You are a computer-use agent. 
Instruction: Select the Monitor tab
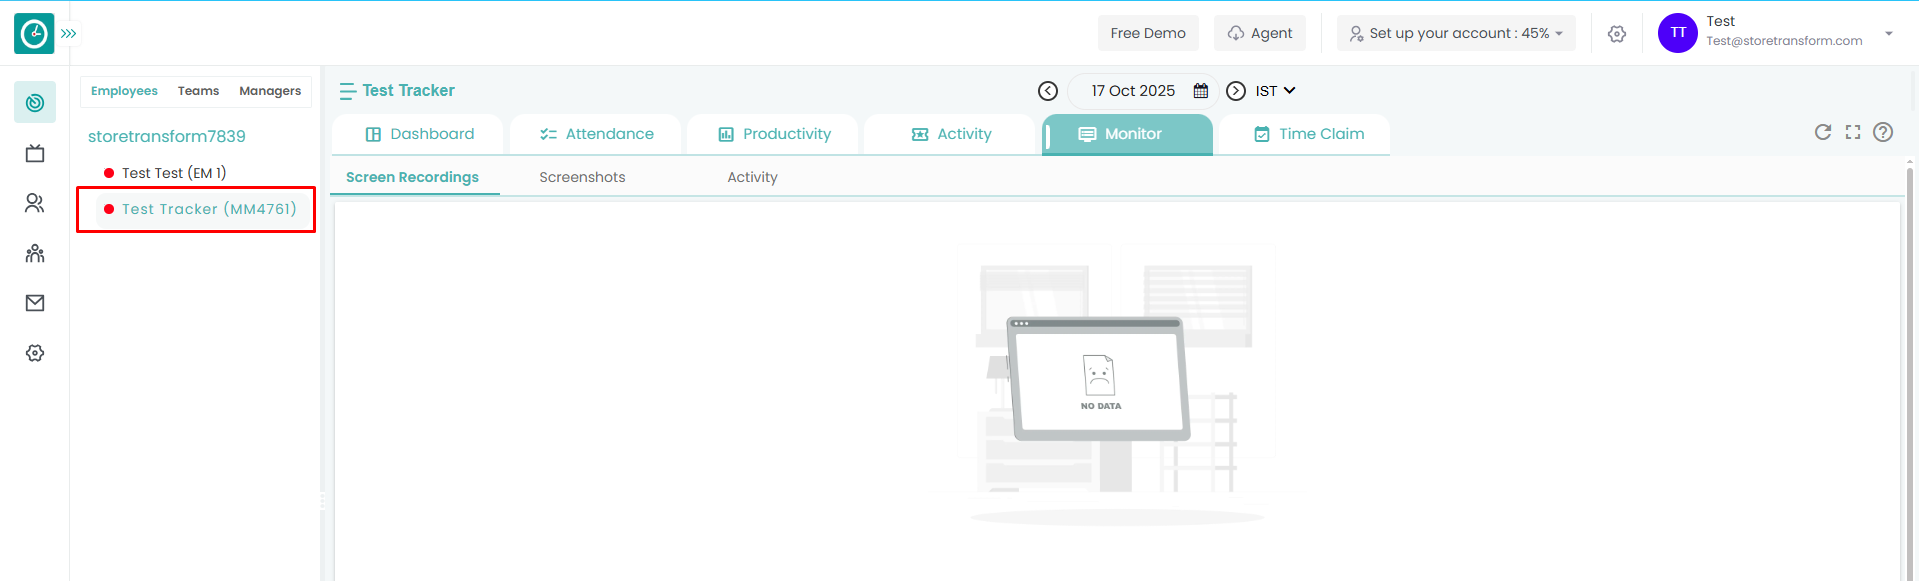(x=1127, y=134)
